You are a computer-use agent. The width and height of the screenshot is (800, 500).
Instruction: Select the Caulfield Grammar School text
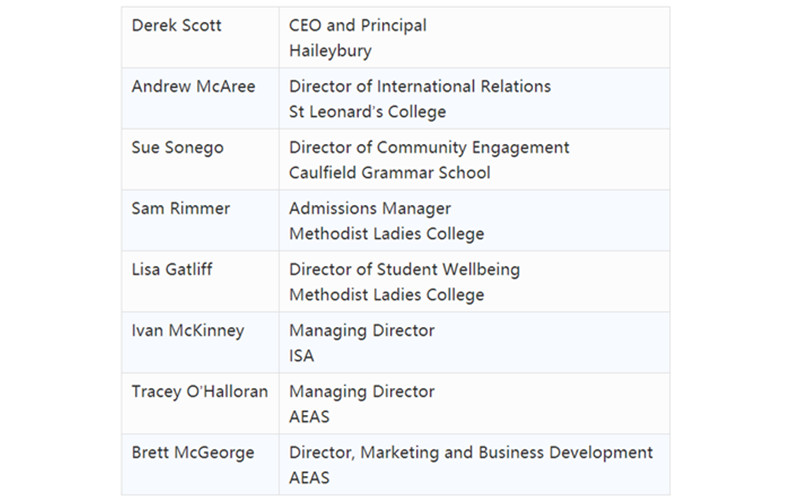click(389, 172)
